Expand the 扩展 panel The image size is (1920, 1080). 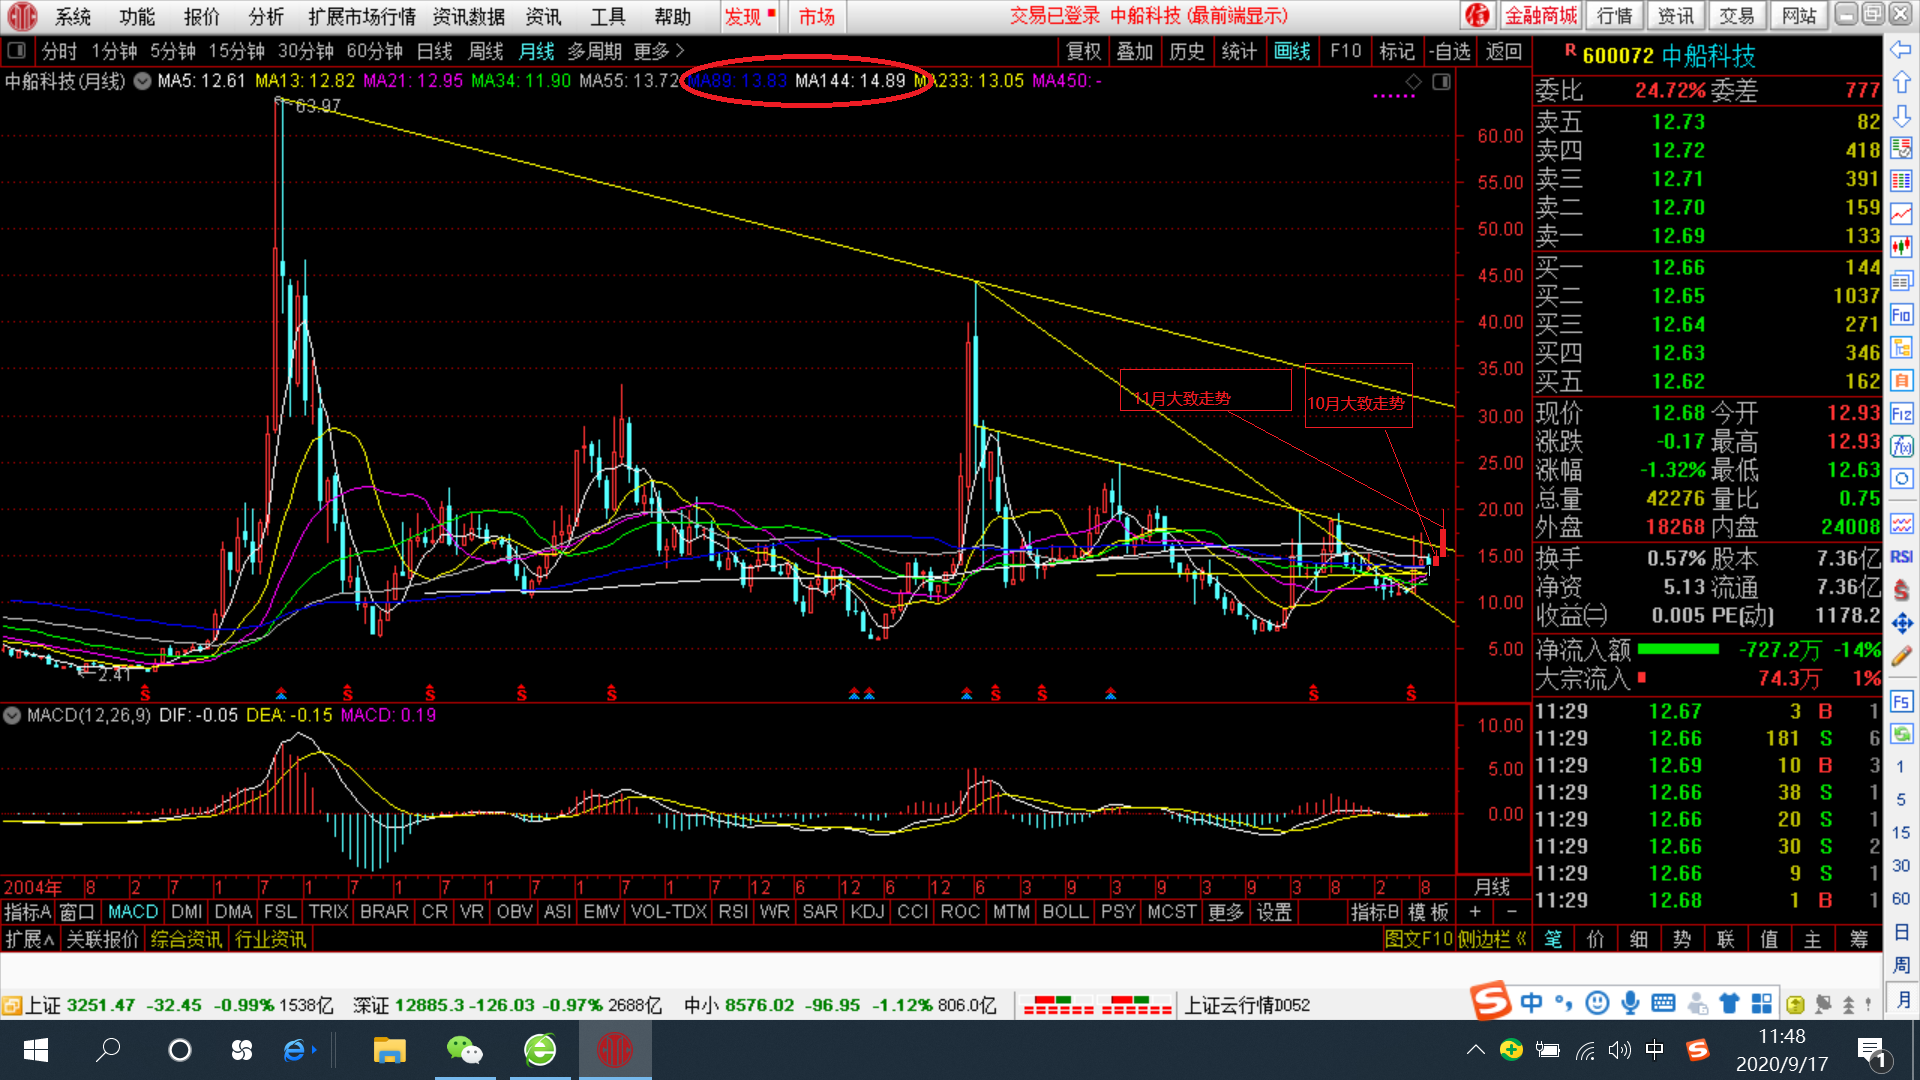(x=29, y=939)
